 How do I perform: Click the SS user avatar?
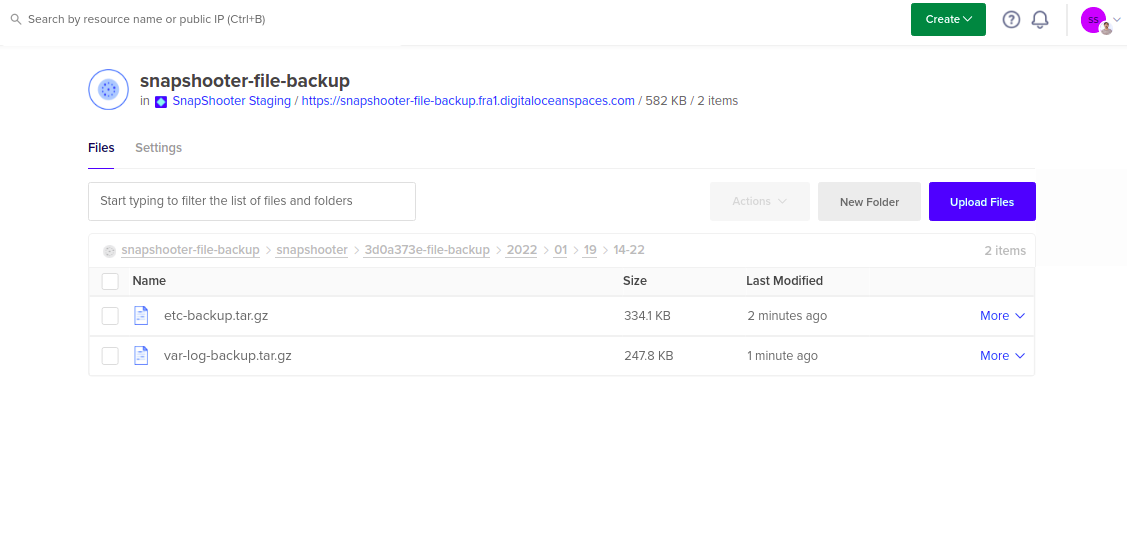click(1093, 20)
